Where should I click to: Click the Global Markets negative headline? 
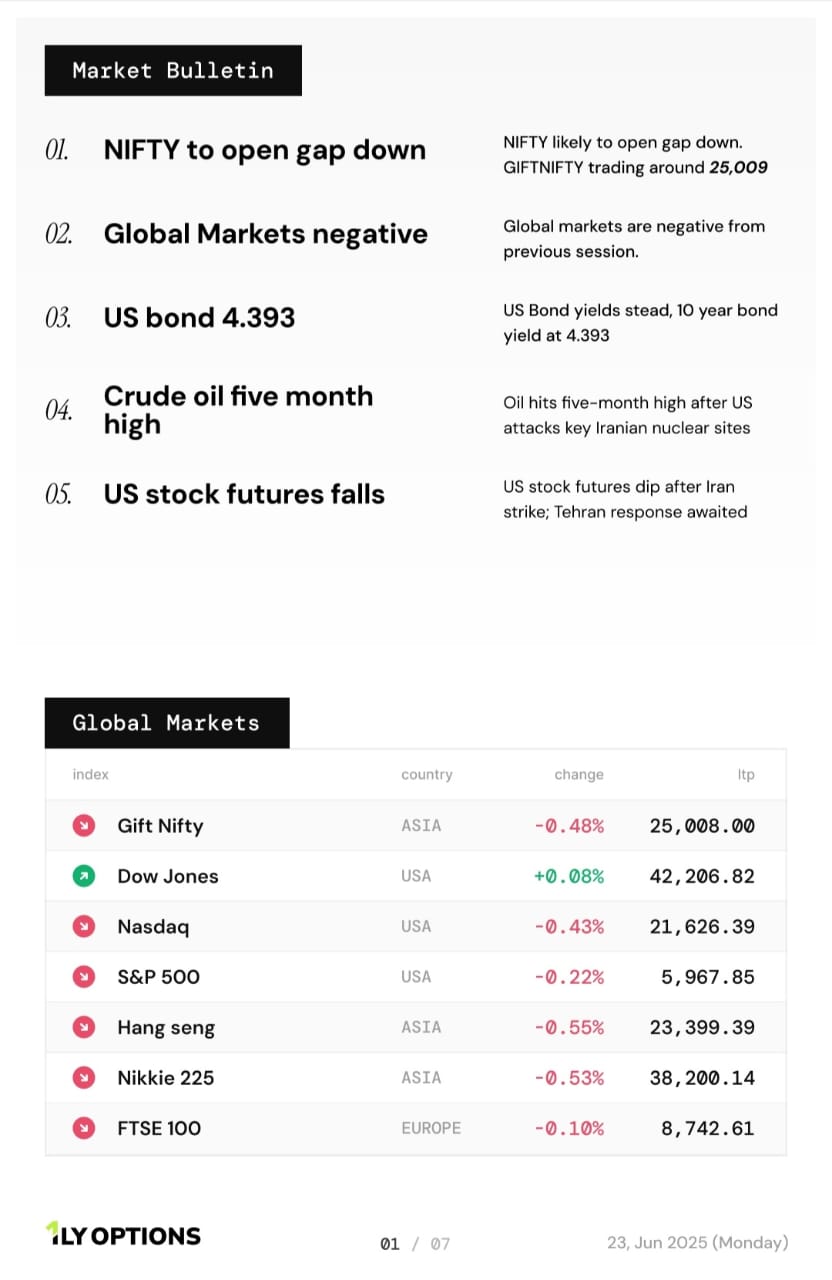(x=265, y=234)
